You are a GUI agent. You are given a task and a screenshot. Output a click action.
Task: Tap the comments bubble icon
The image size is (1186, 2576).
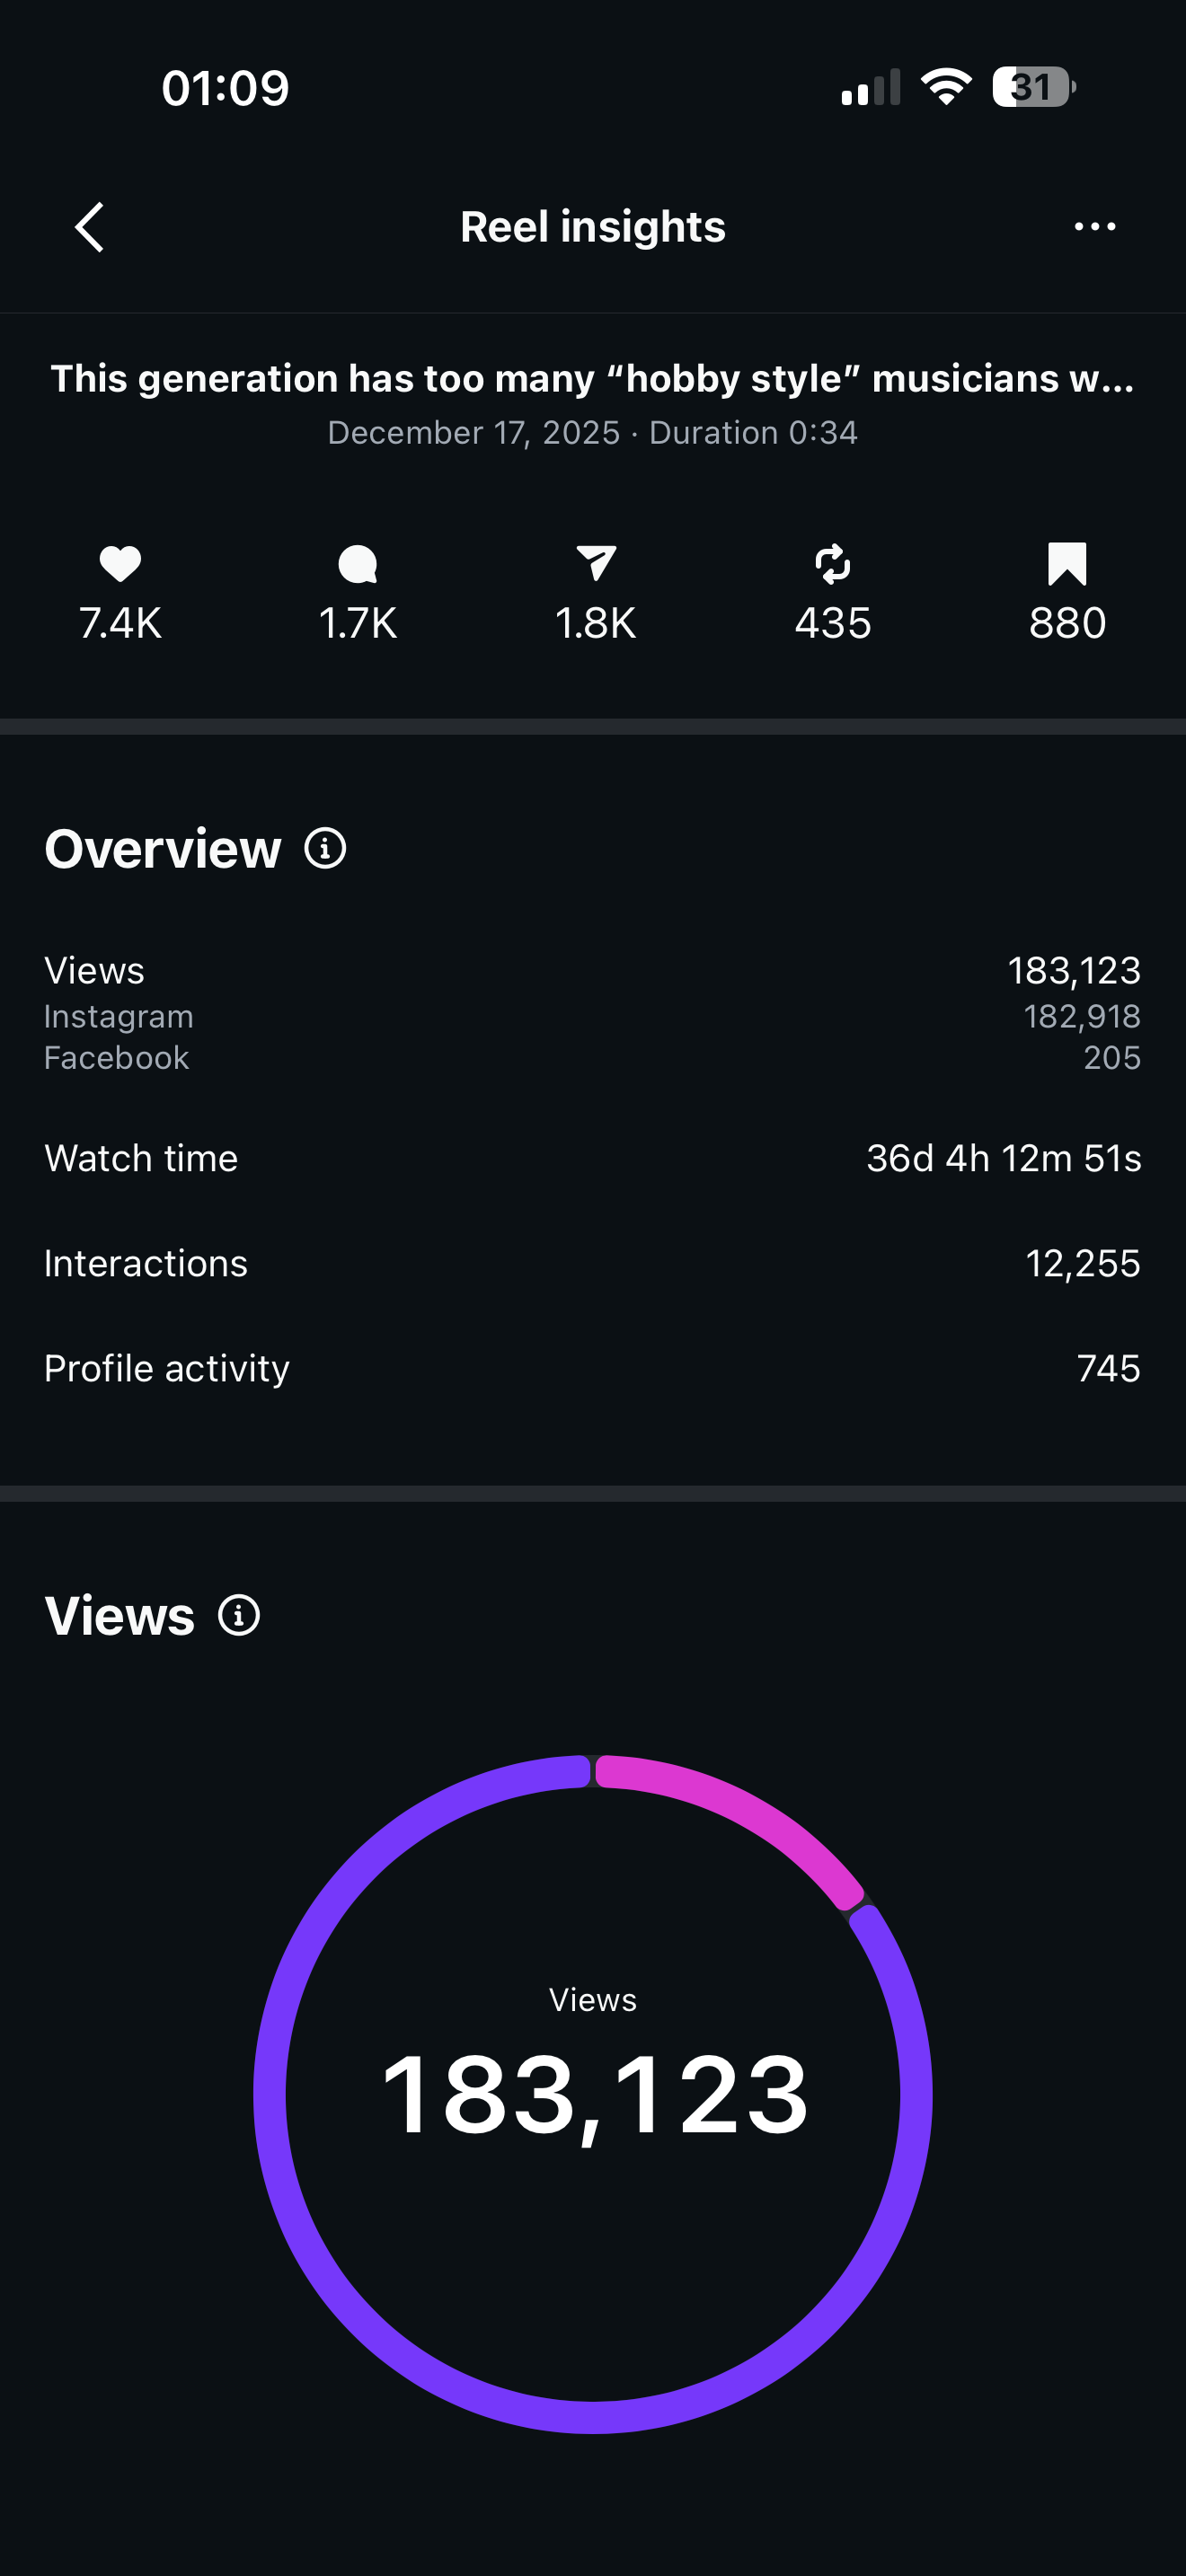[358, 564]
